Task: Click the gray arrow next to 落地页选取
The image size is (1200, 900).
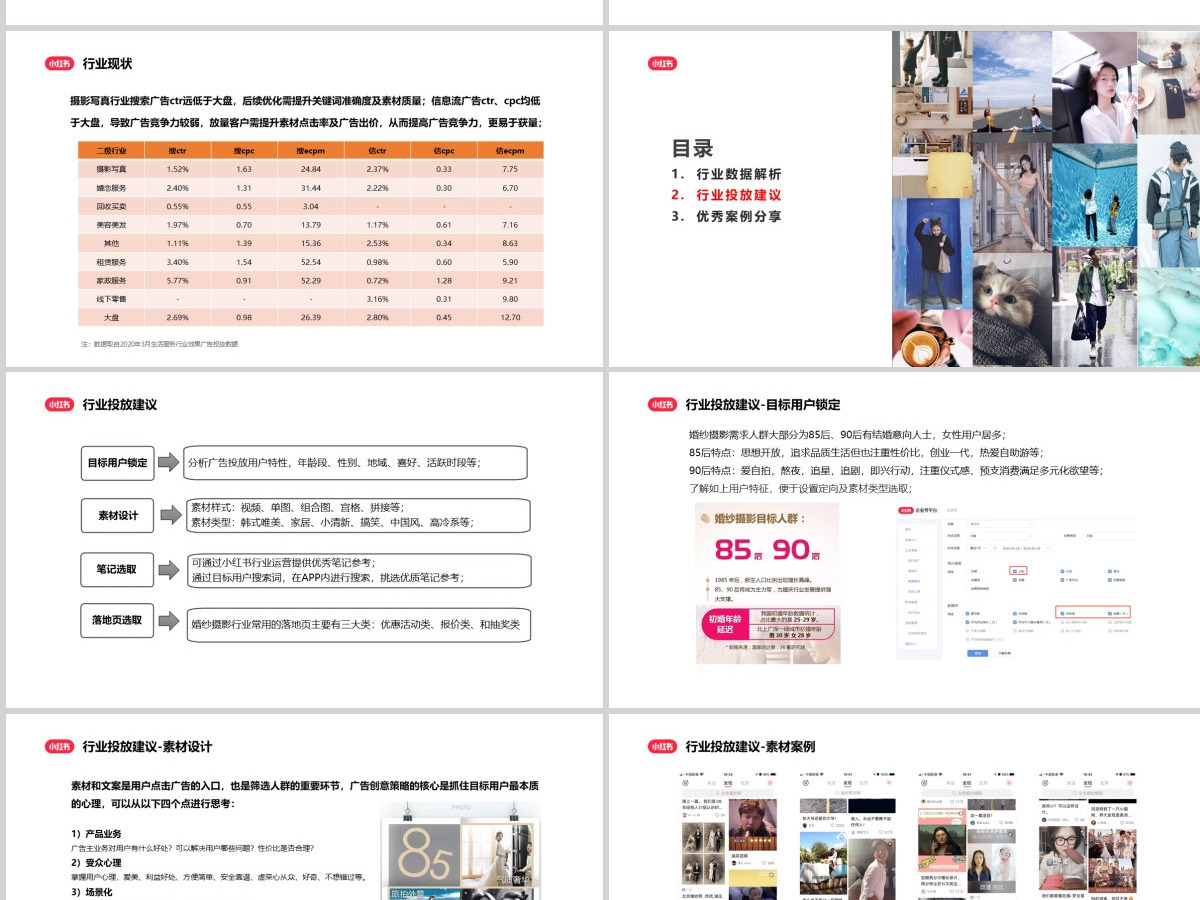Action: click(169, 620)
